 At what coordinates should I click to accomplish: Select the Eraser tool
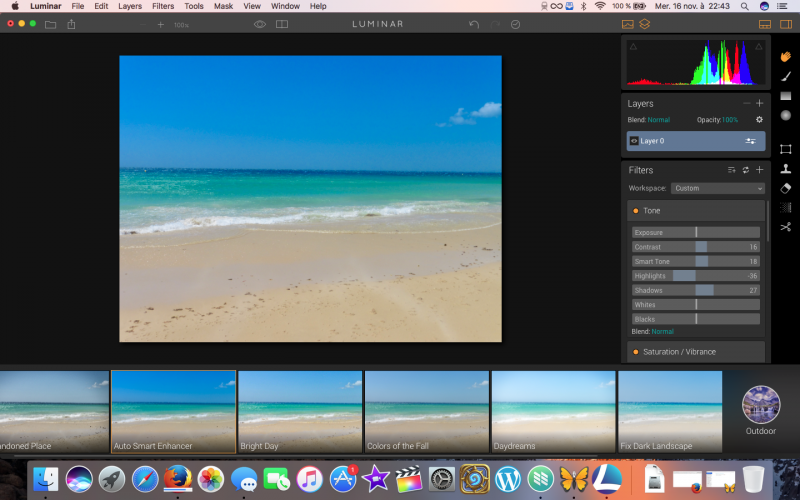[x=786, y=188]
